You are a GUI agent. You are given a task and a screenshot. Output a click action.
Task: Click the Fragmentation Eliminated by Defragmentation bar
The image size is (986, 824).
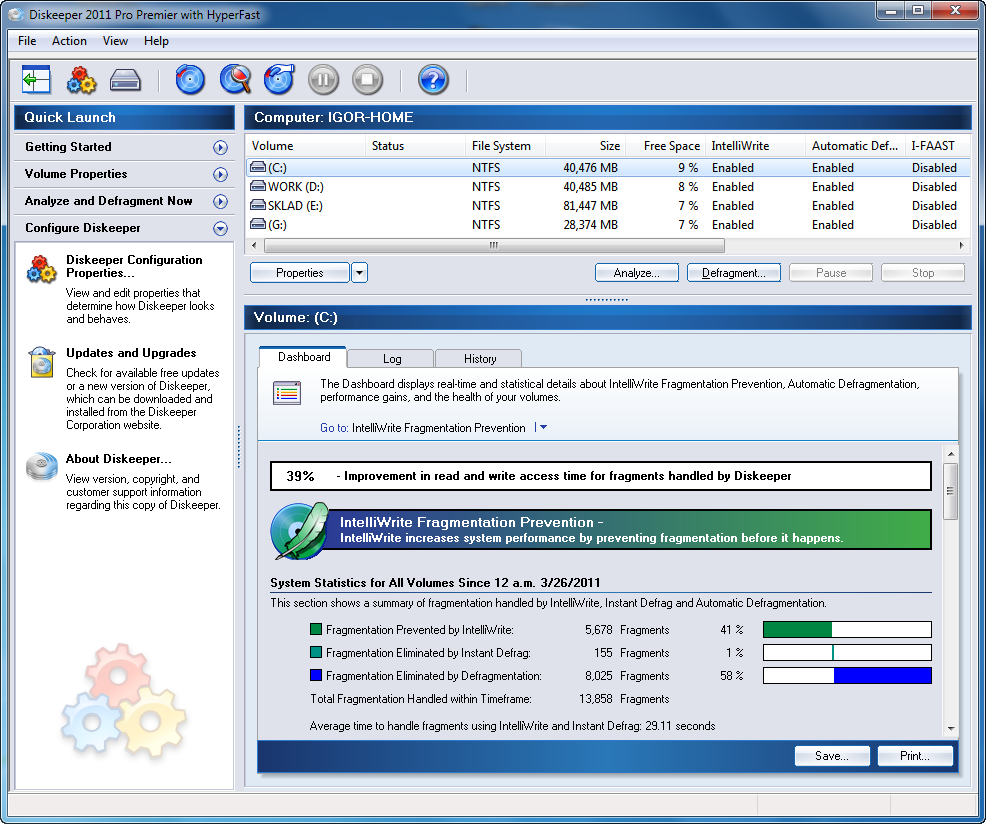click(847, 675)
